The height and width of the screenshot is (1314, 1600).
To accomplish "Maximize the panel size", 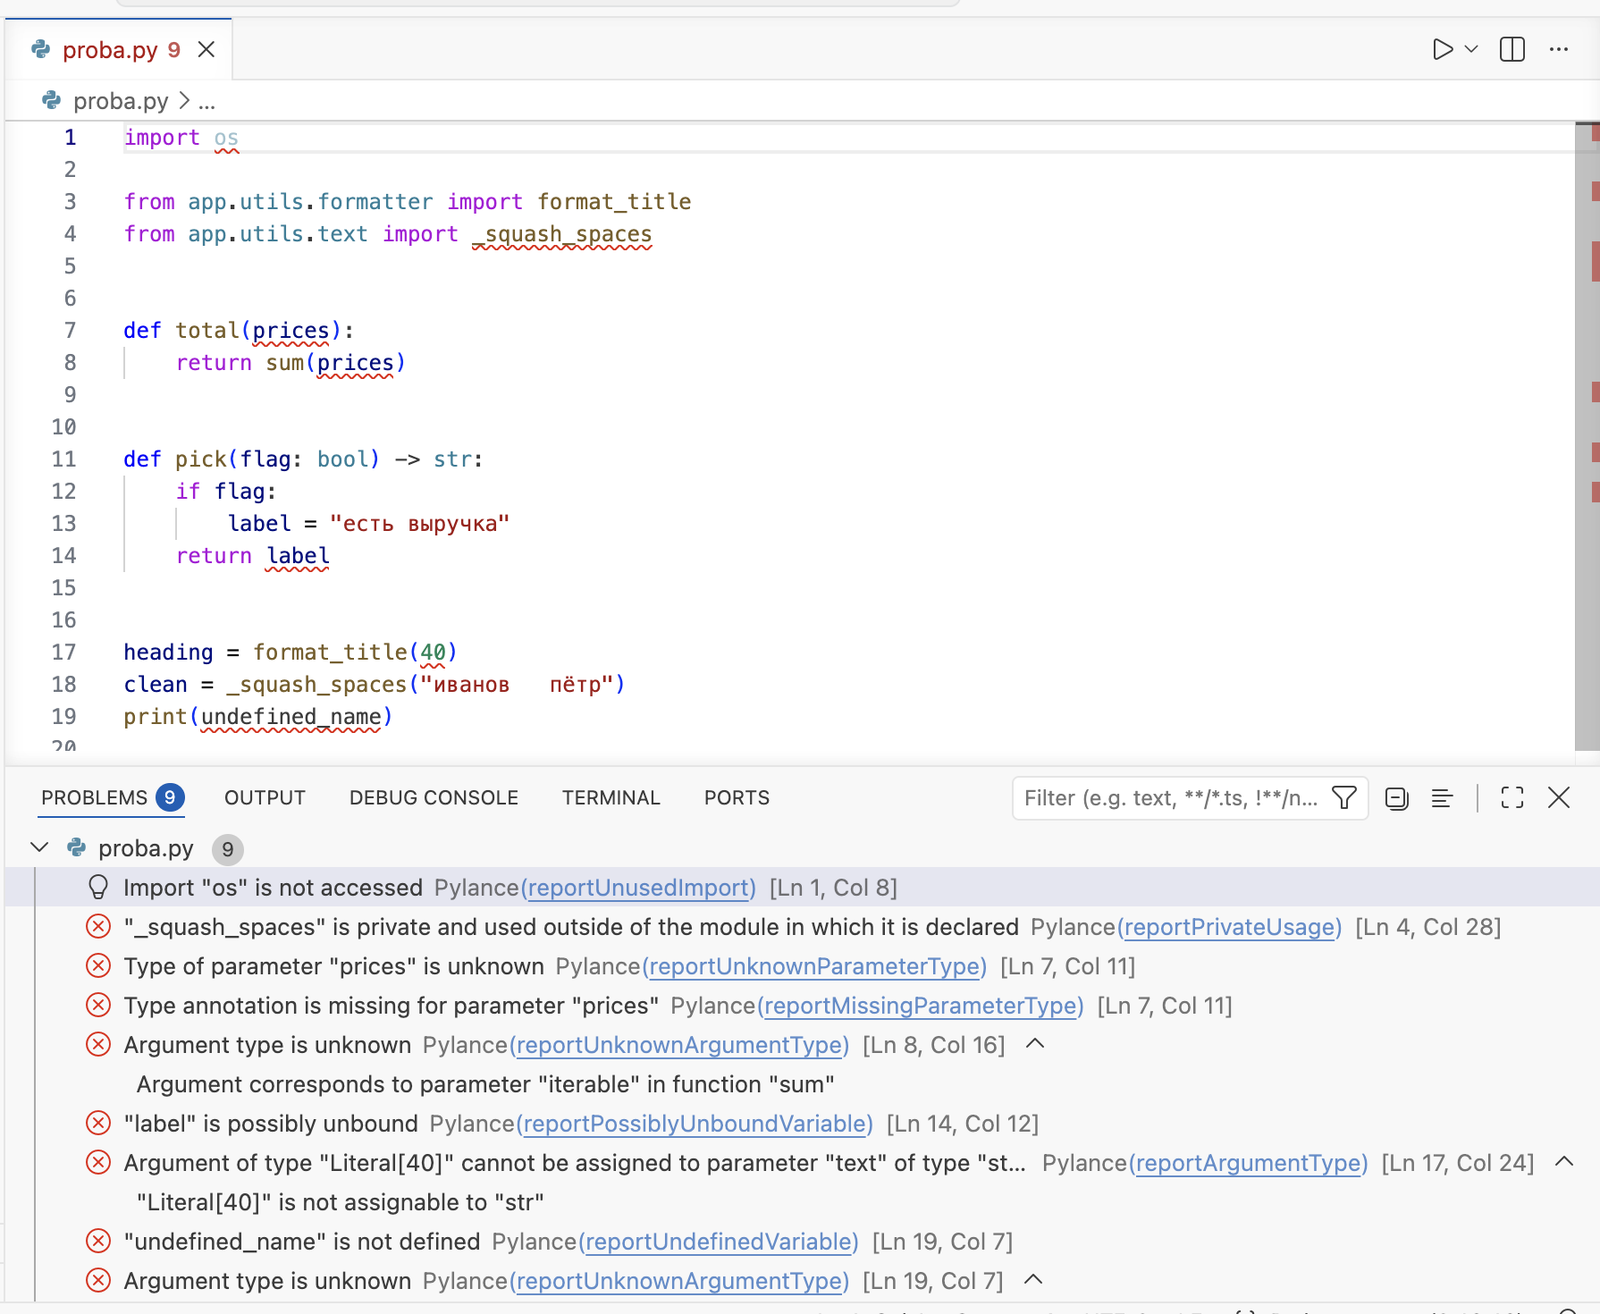I will [1512, 798].
